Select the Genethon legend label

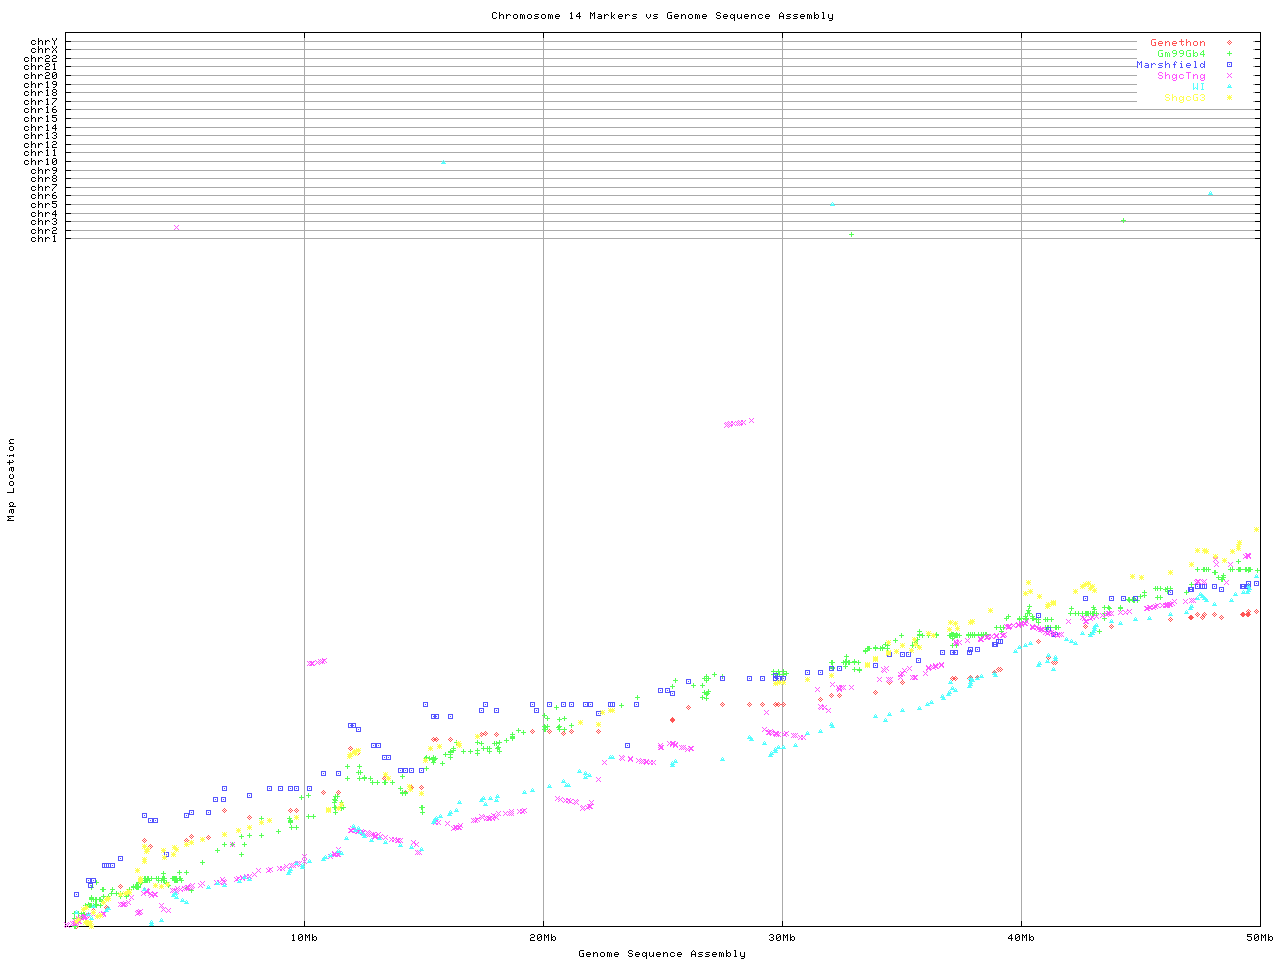tap(1177, 43)
